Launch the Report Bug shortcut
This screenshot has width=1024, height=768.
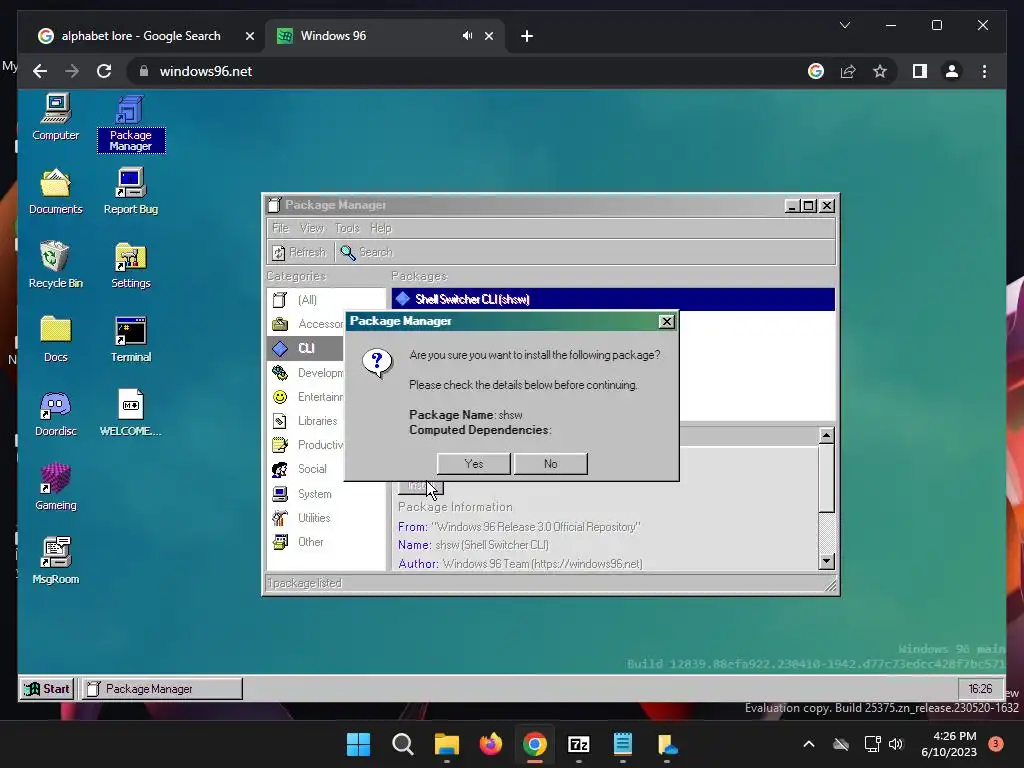click(131, 192)
